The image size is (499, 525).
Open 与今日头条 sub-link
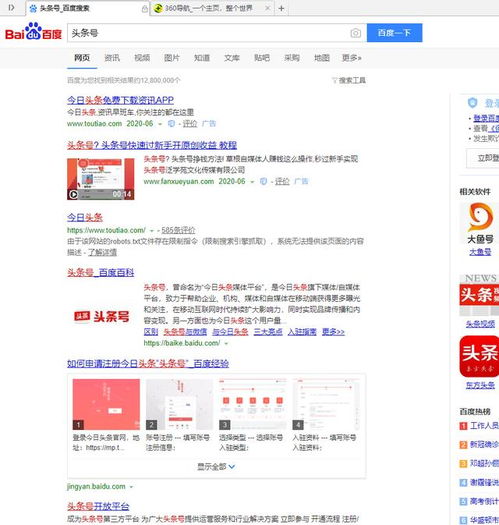pos(230,332)
